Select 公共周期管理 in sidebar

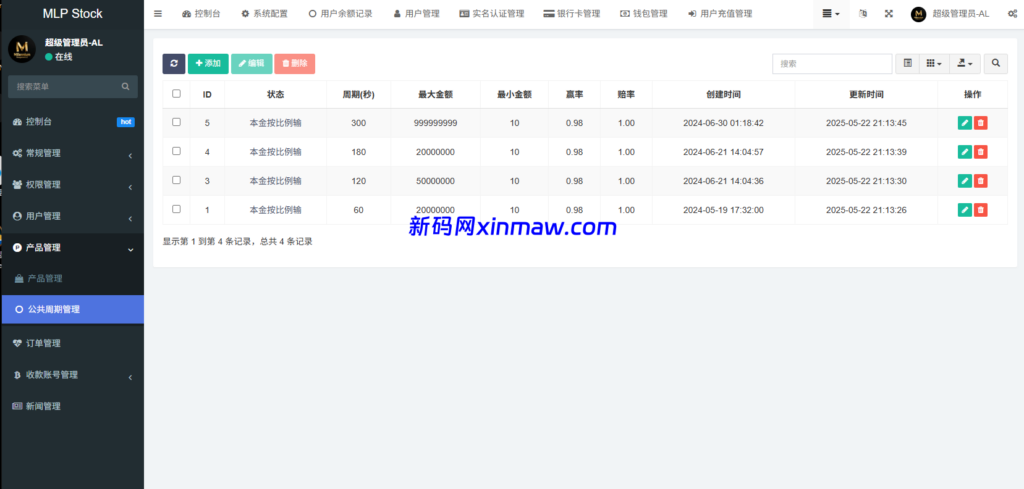pyautogui.click(x=72, y=309)
